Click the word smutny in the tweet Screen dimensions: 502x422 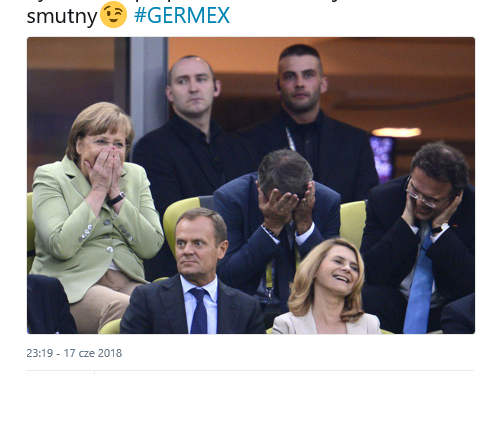62,16
